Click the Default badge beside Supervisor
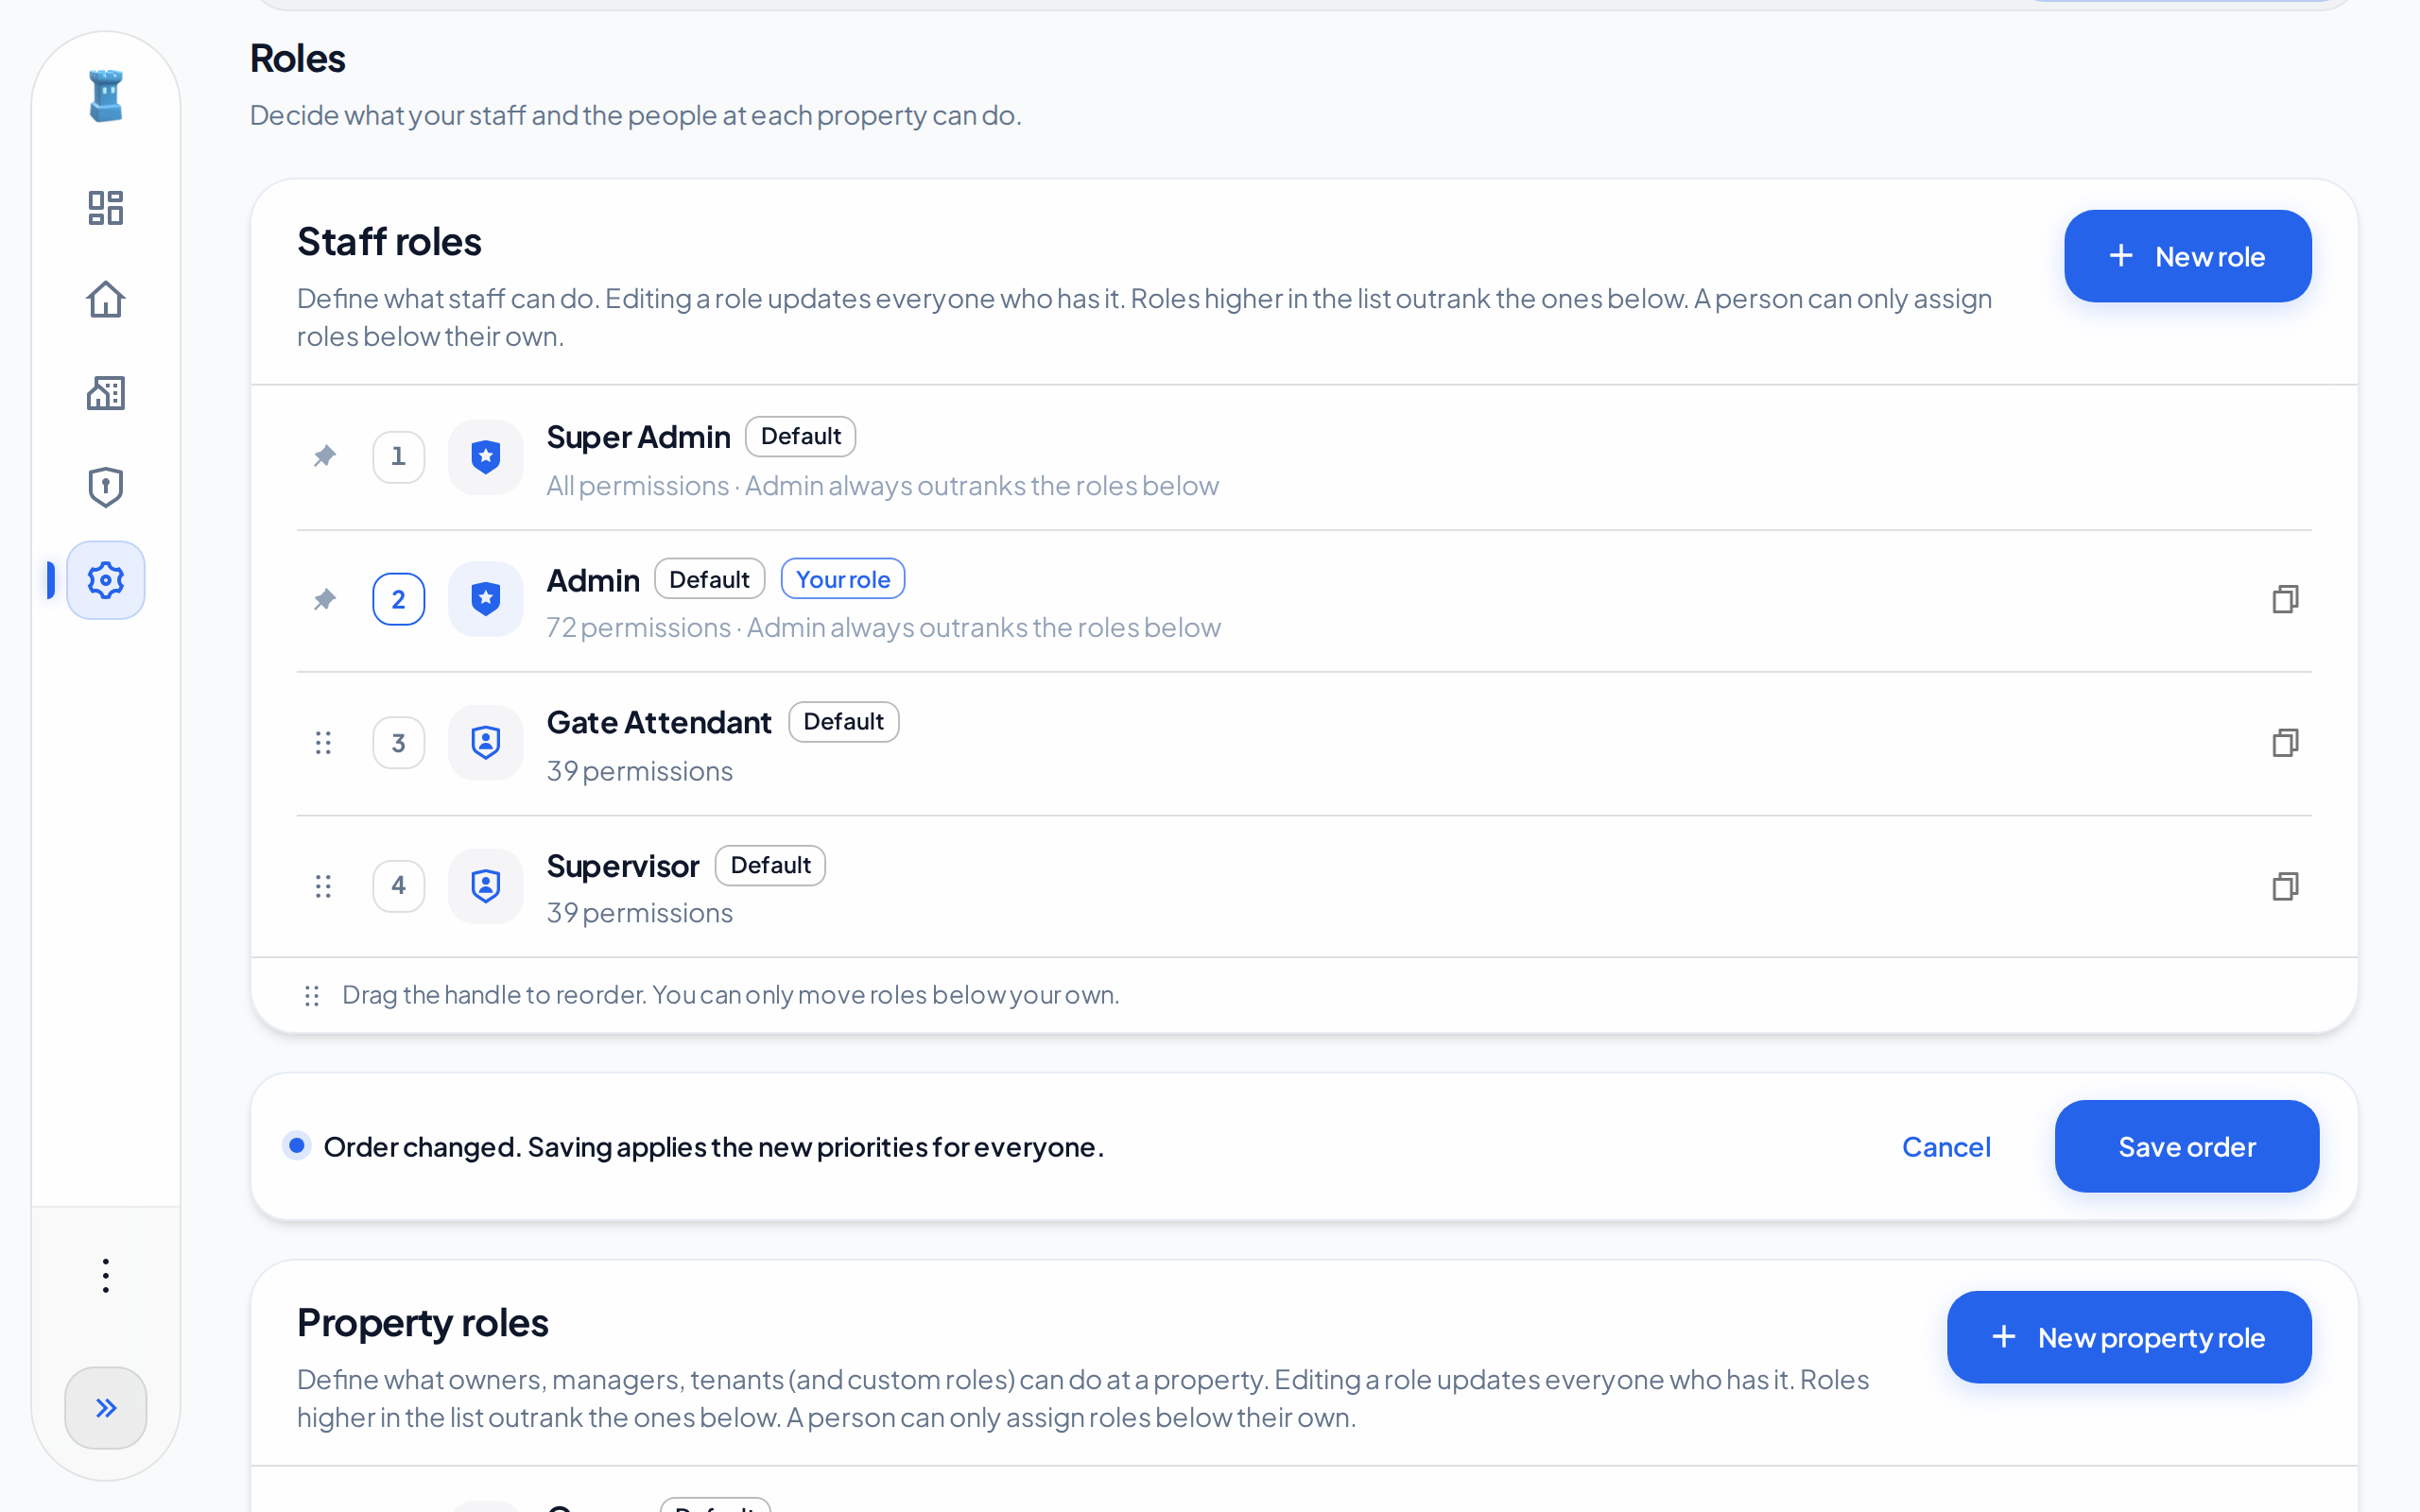The height and width of the screenshot is (1512, 2420). coord(771,865)
